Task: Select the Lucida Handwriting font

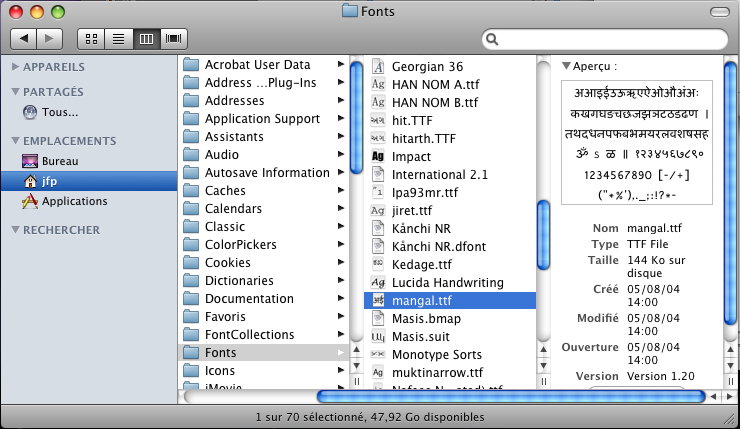Action: [x=447, y=283]
